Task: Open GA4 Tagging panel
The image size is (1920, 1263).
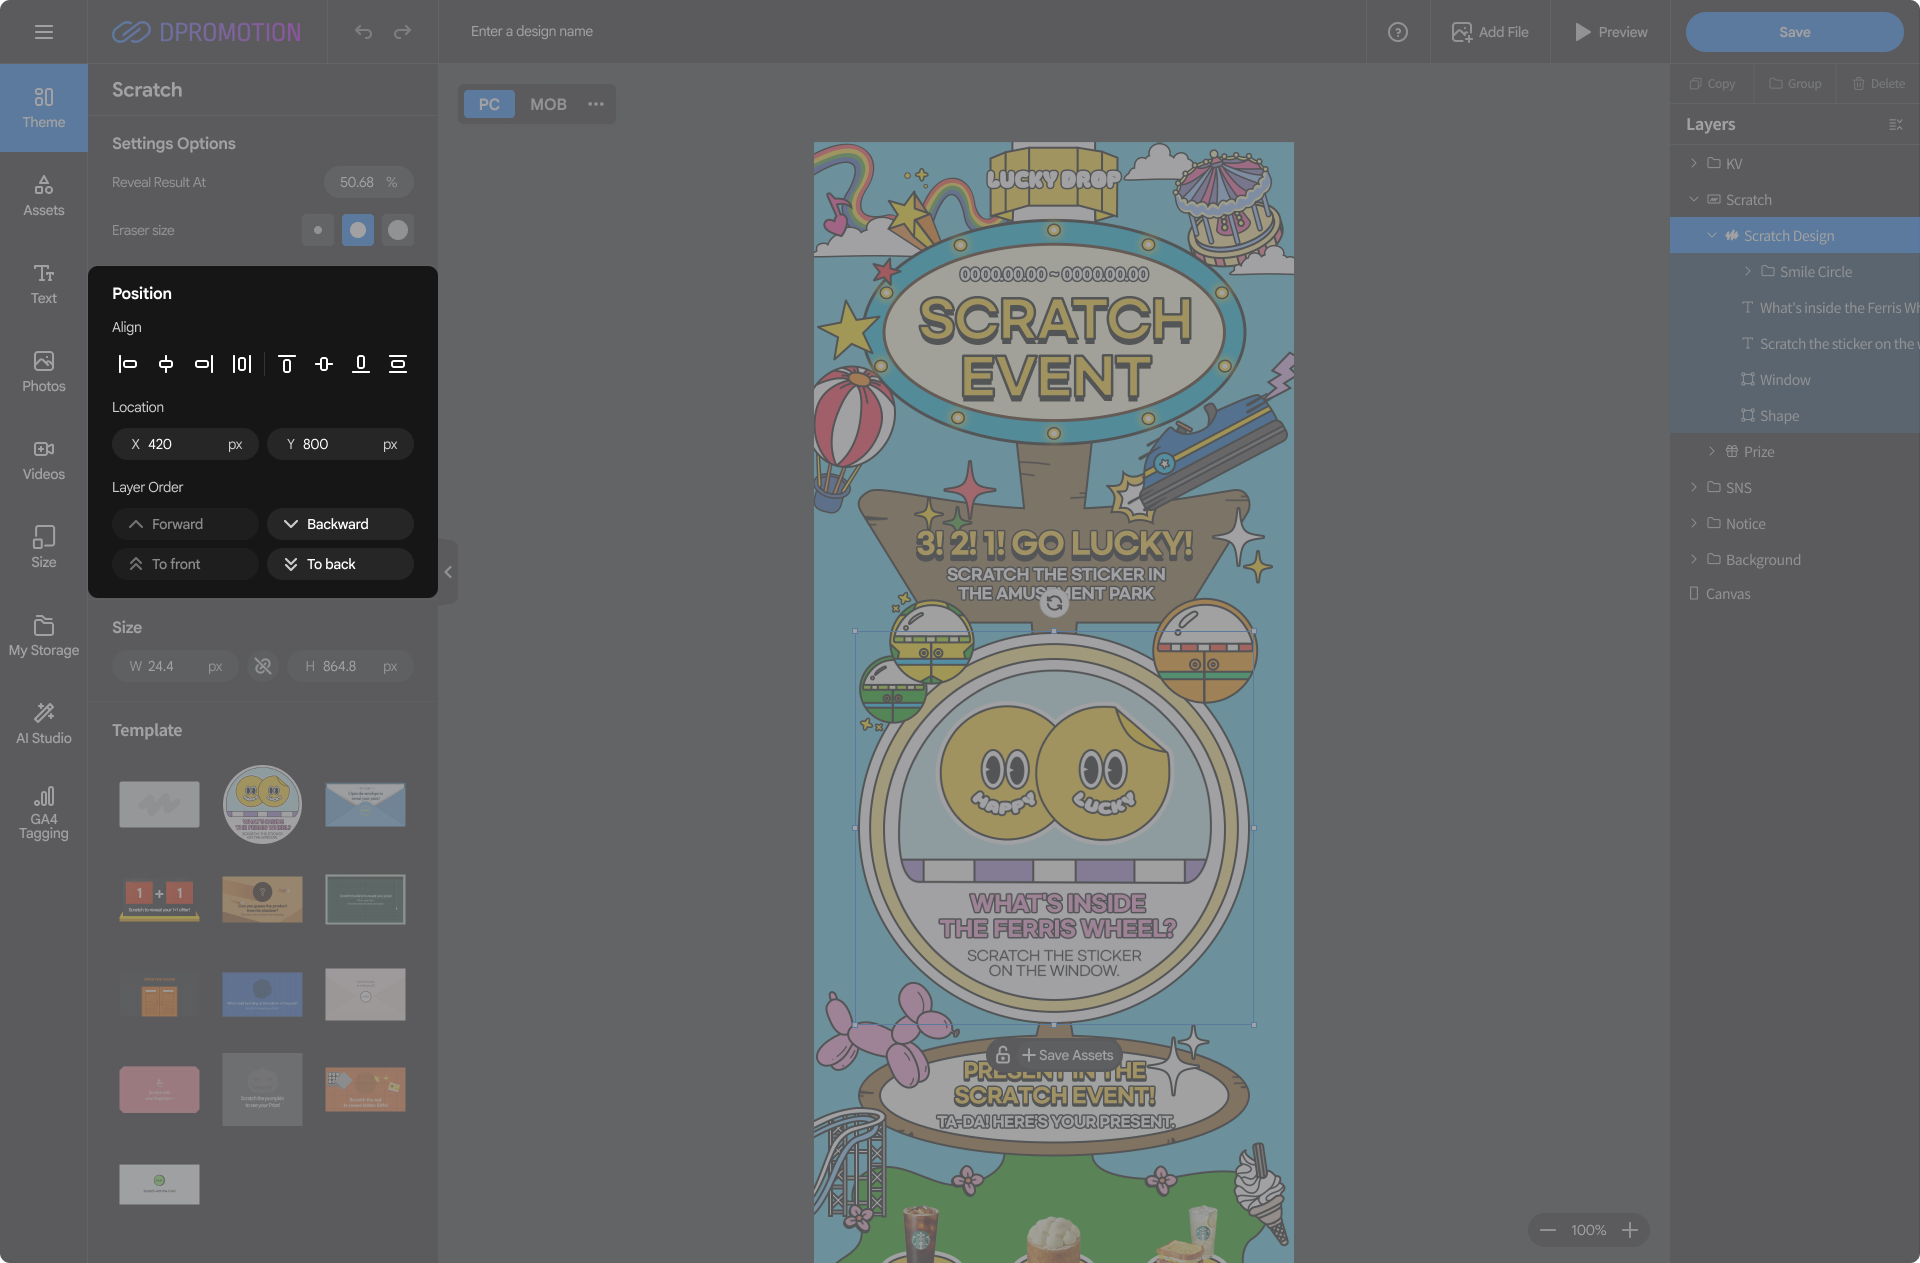Action: (44, 811)
